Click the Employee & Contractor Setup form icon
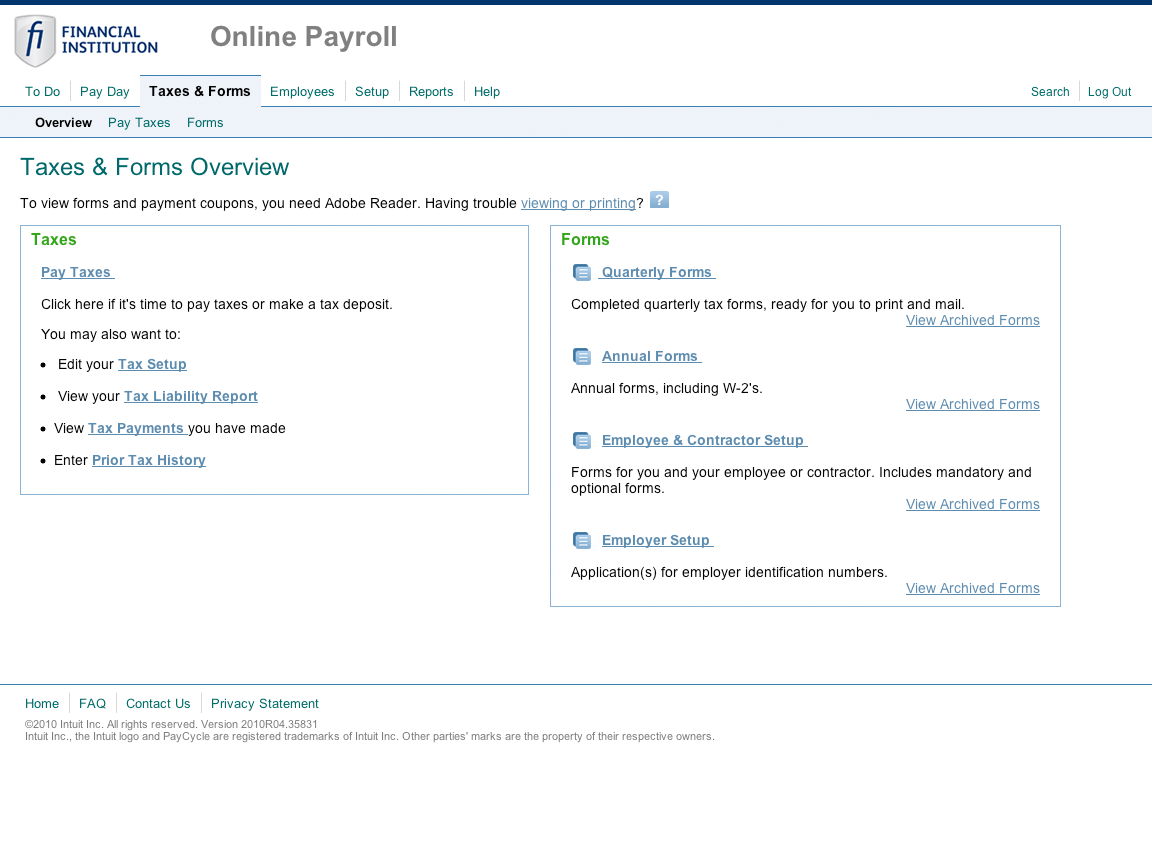 [582, 439]
